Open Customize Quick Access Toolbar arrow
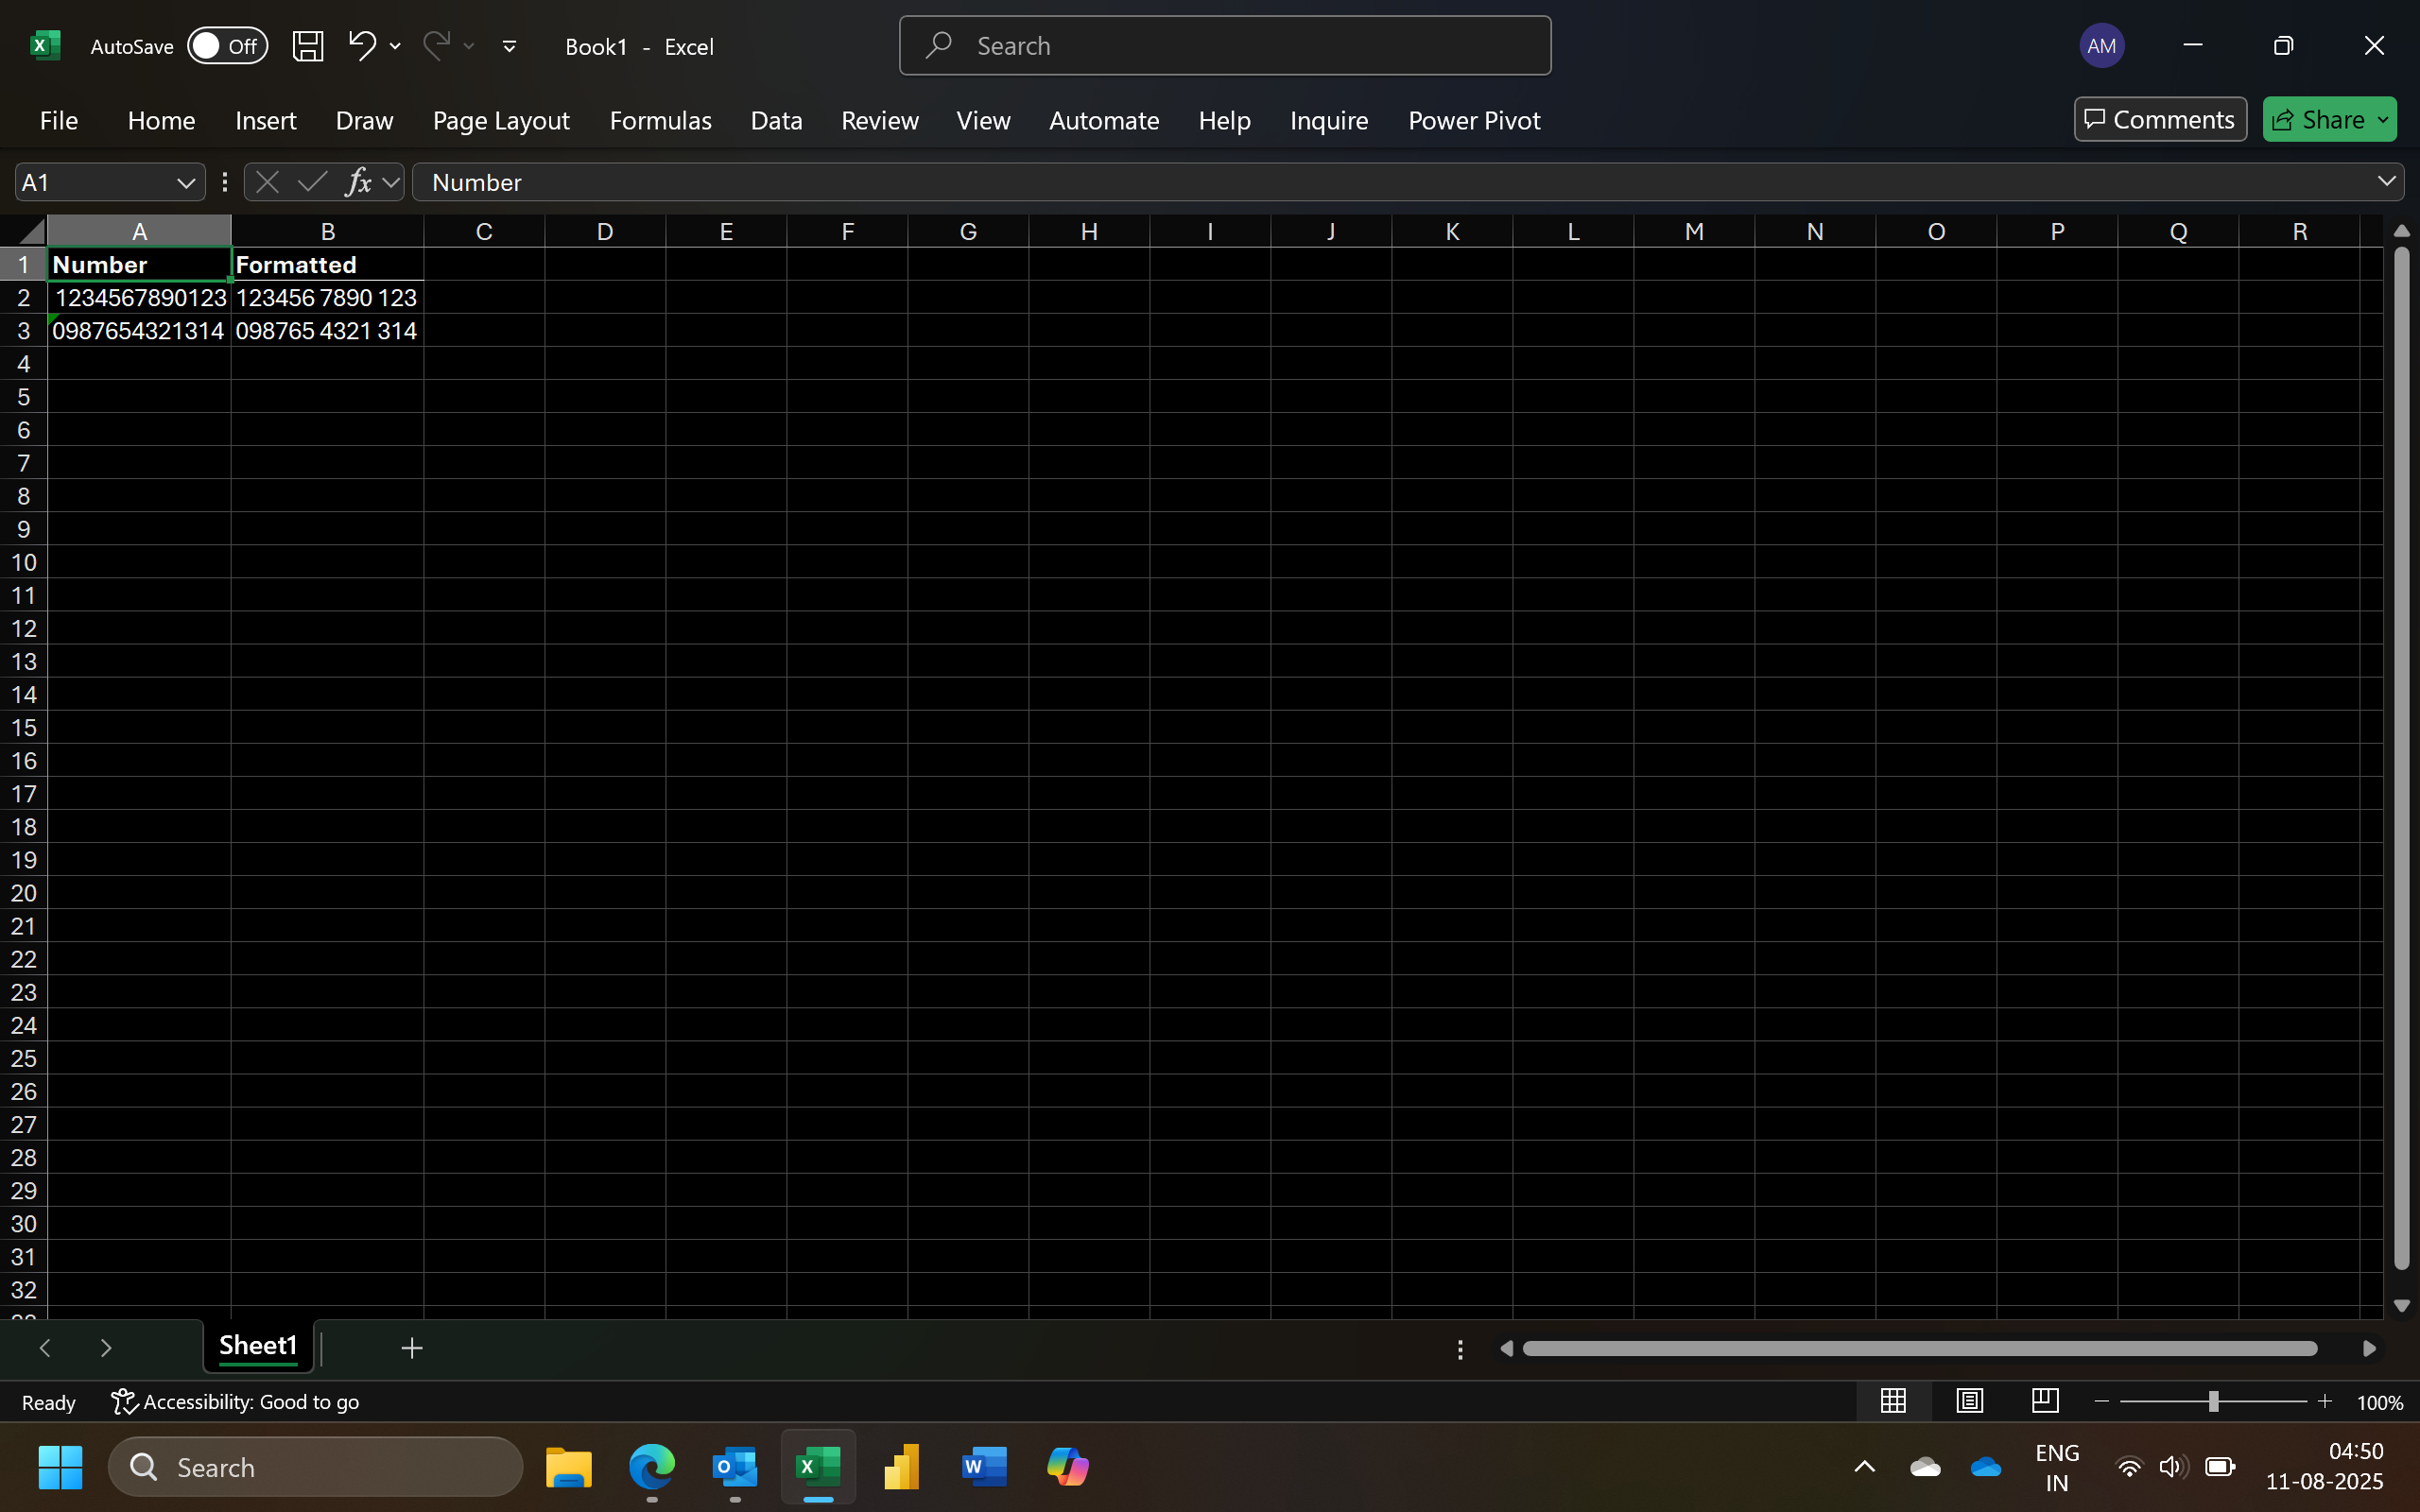 (x=509, y=46)
